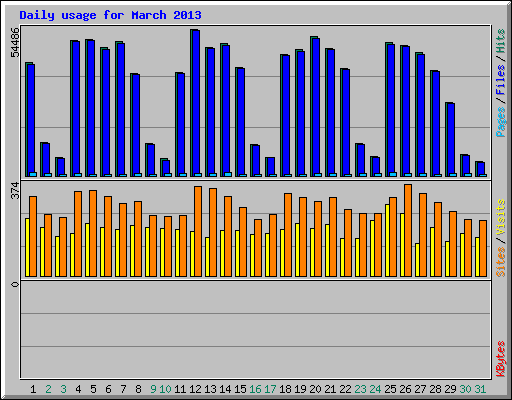The height and width of the screenshot is (400, 512).
Task: Click day label 21 on axis
Action: coord(330,389)
